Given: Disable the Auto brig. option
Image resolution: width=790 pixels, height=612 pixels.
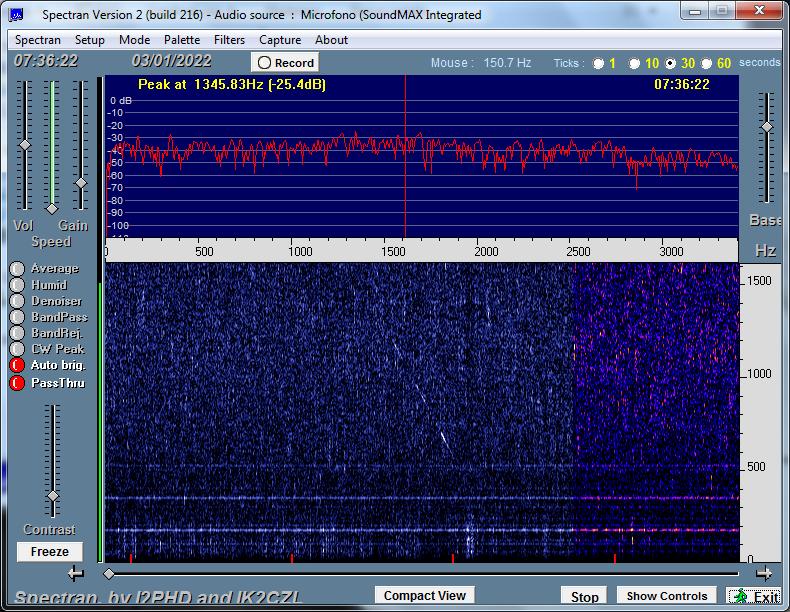Looking at the screenshot, I should [17, 365].
